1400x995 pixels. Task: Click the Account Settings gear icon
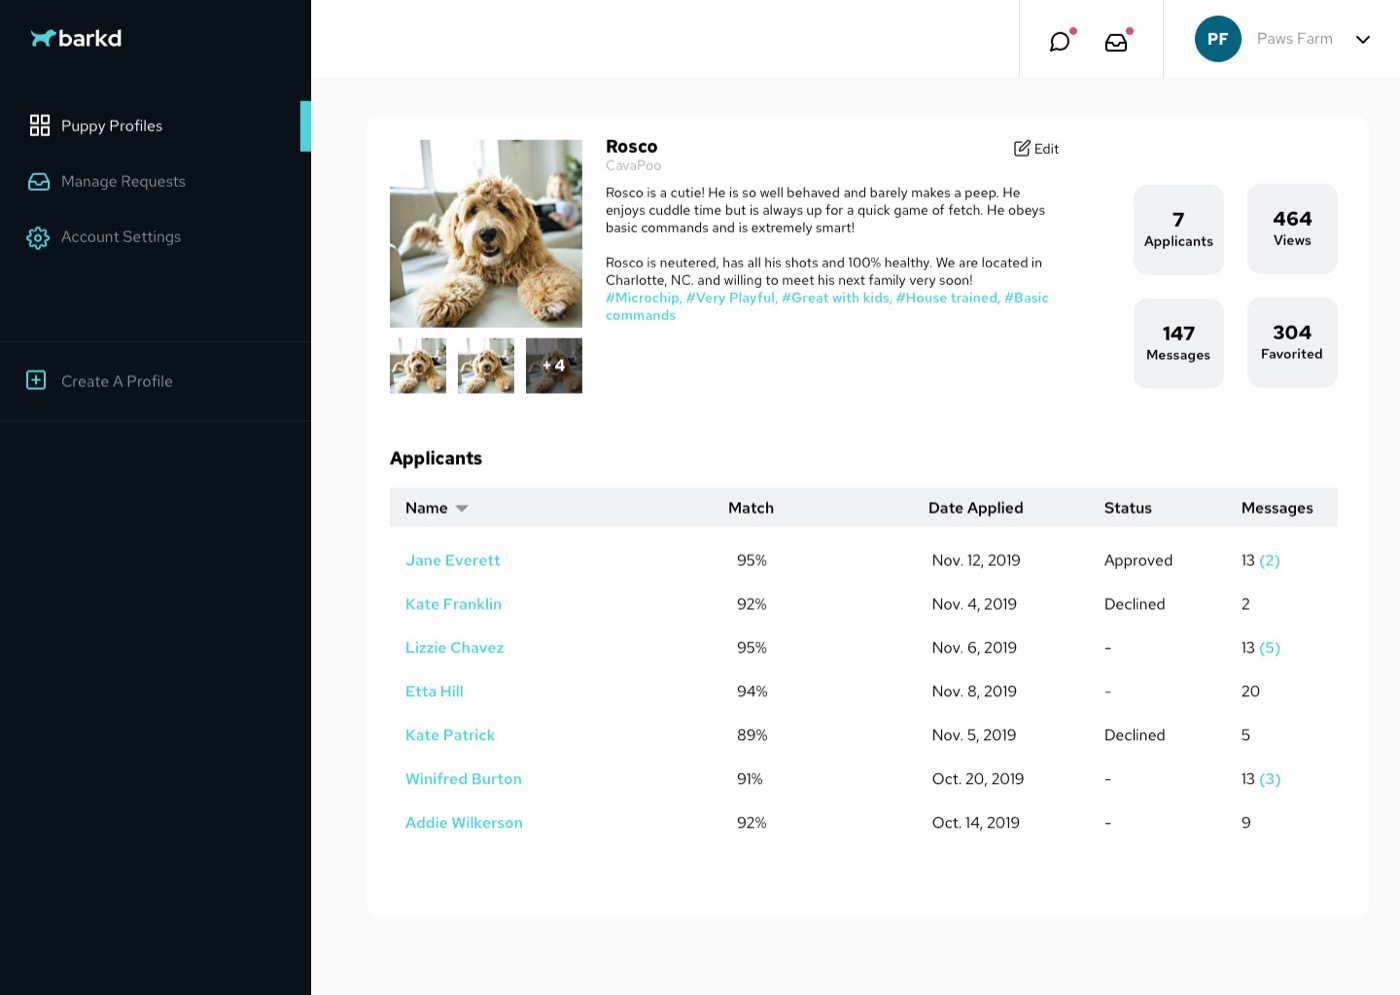(x=38, y=237)
